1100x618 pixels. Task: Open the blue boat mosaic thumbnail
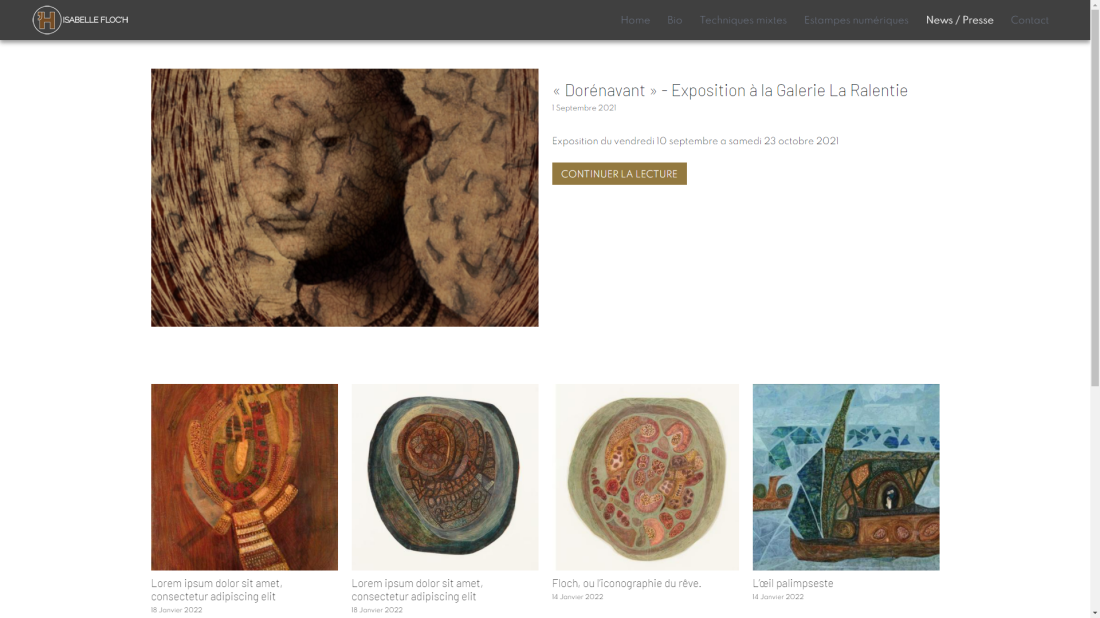coord(846,477)
